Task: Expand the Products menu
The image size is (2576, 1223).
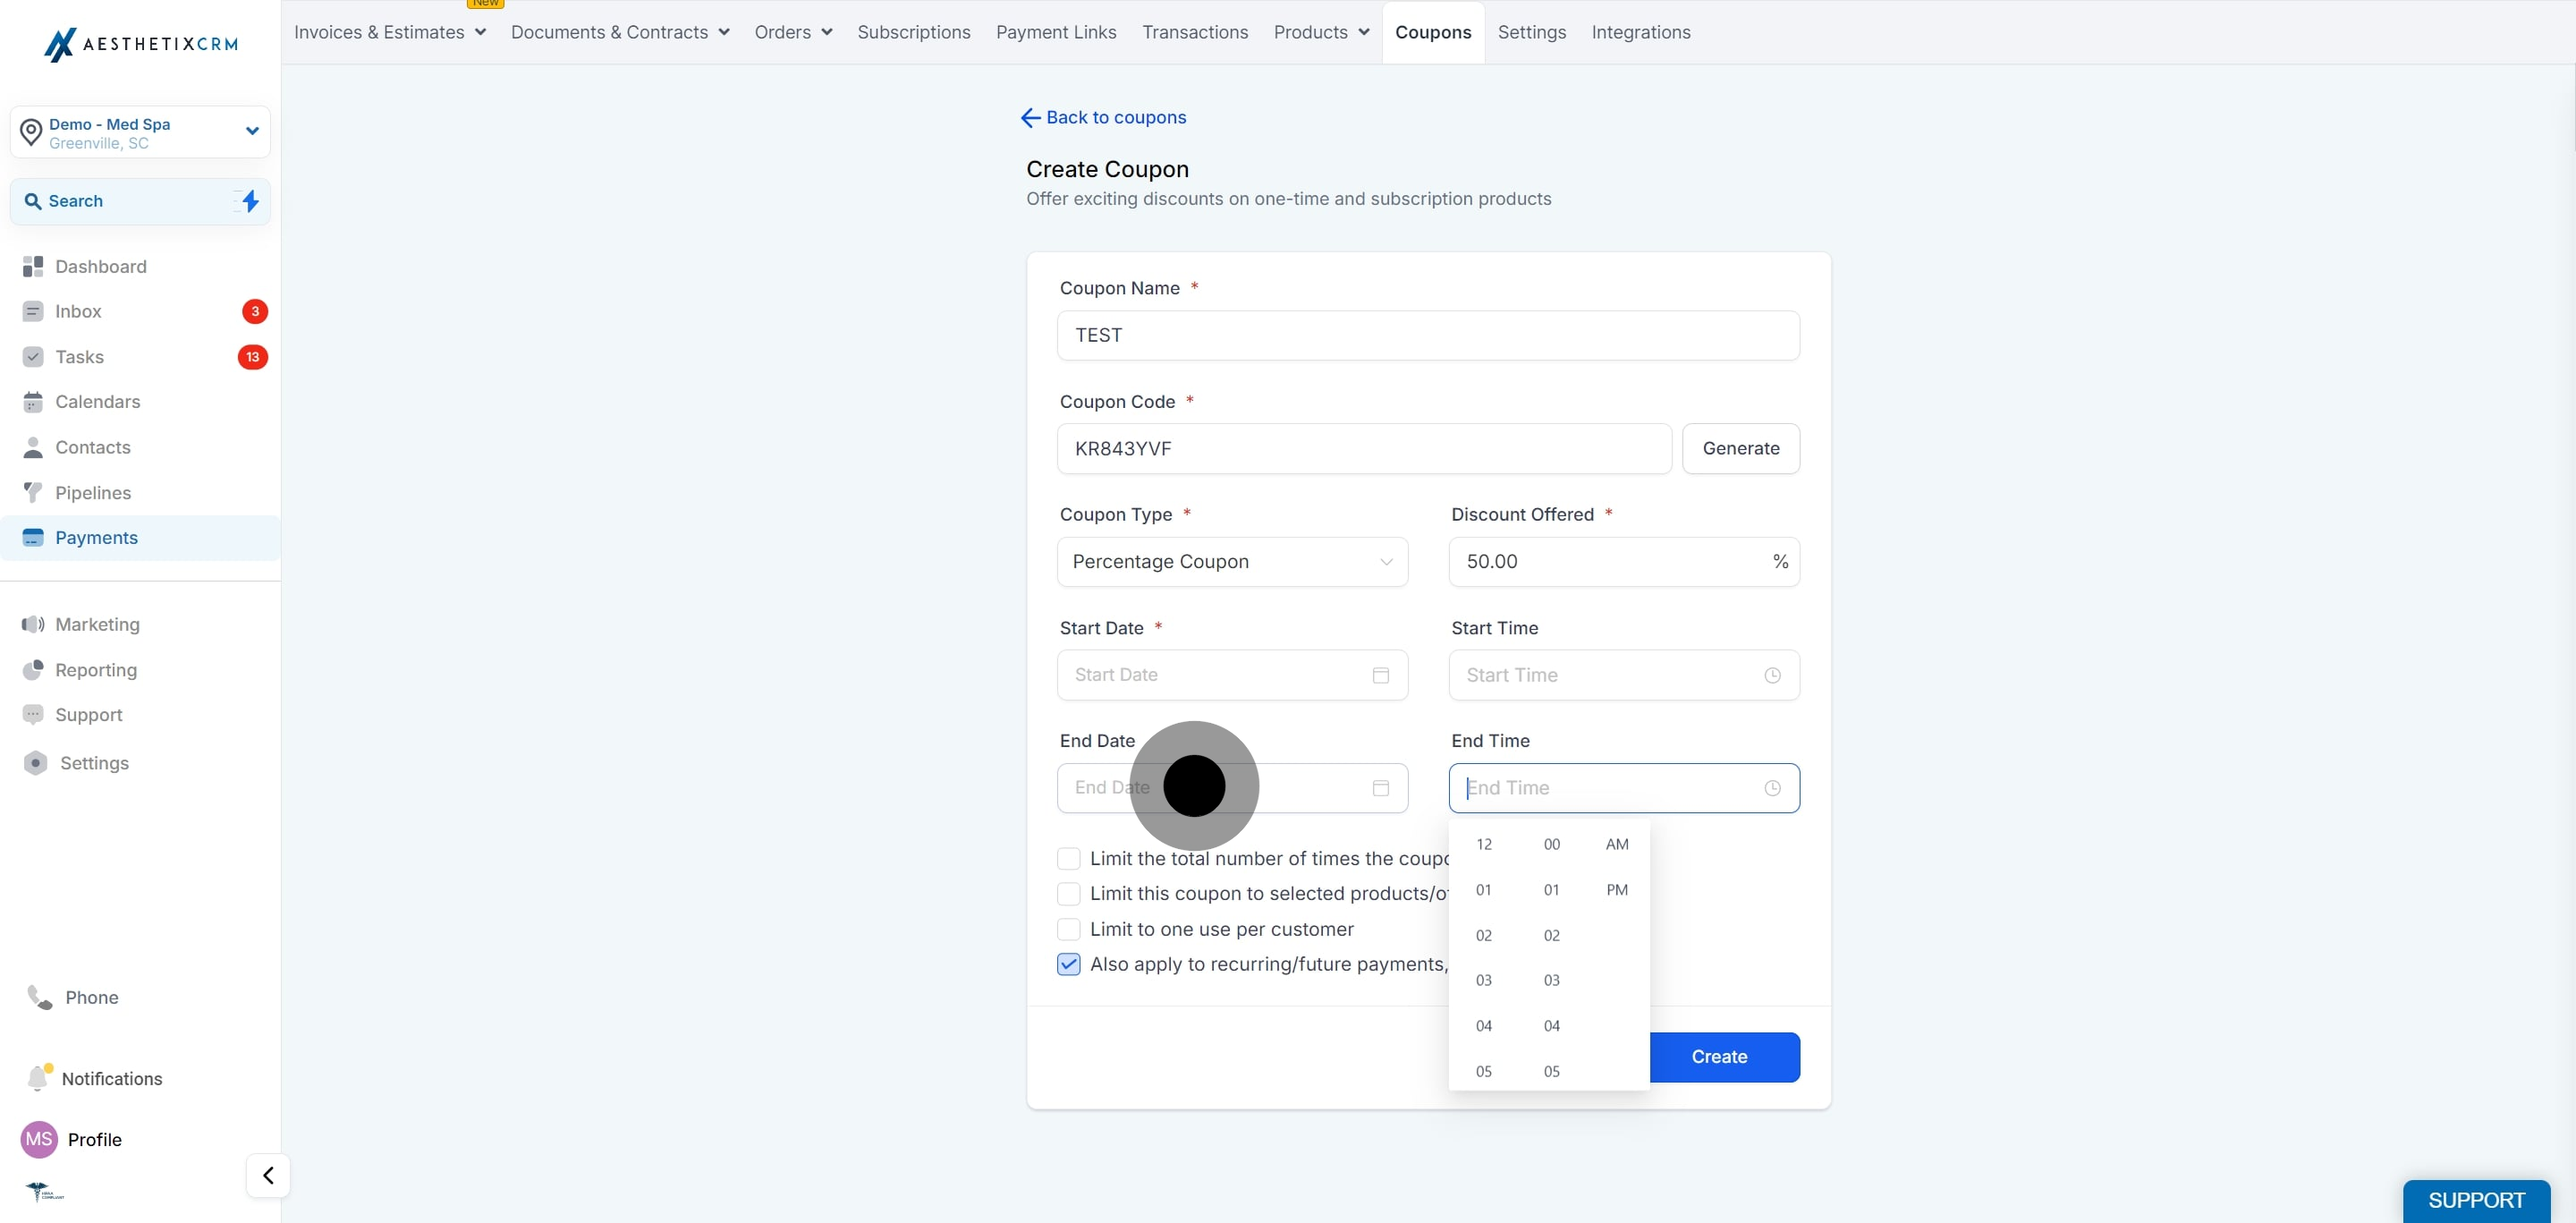Action: 1321,32
